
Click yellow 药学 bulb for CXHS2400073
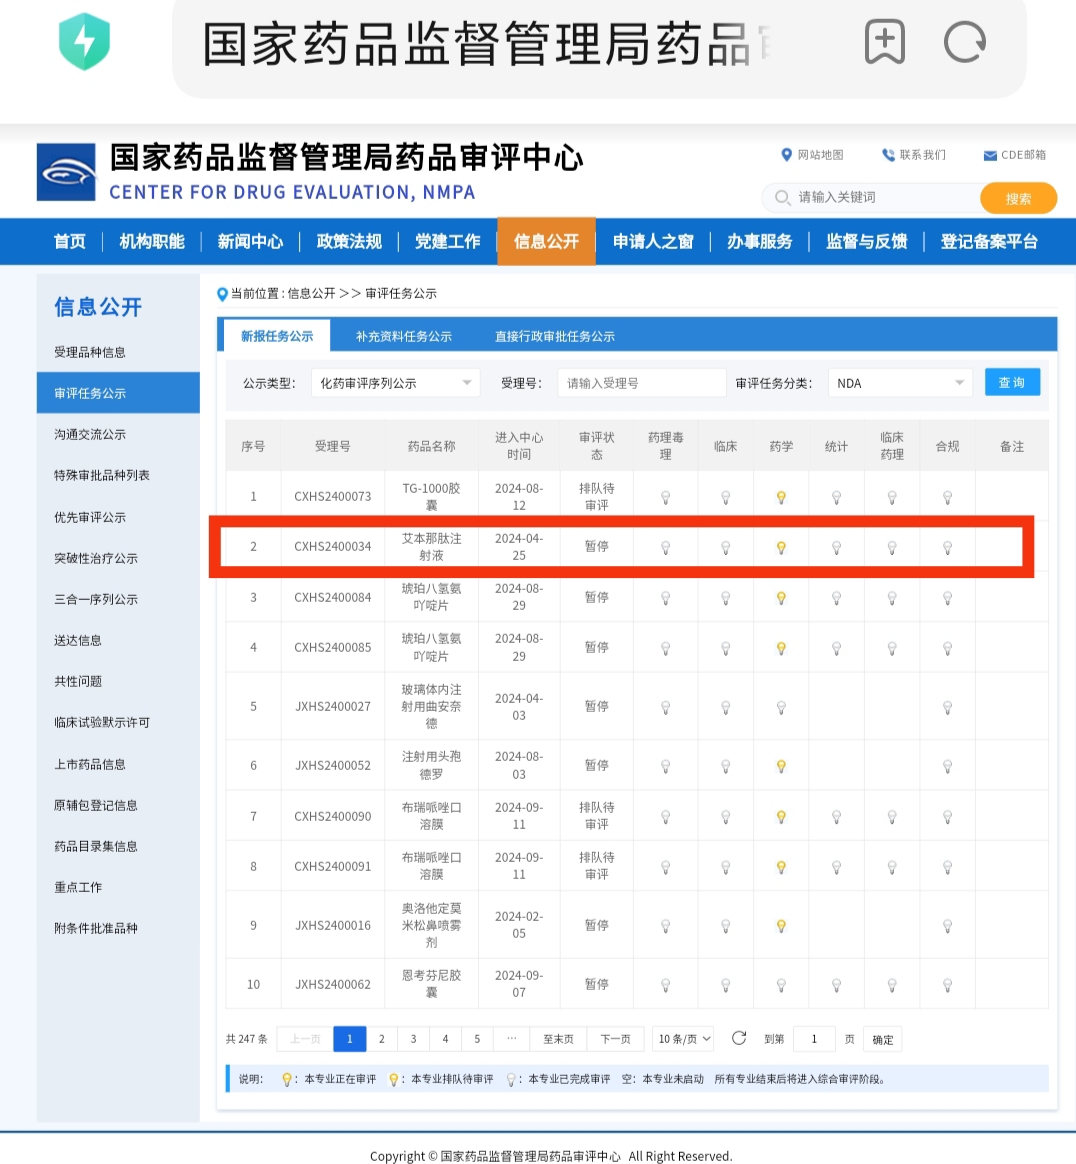[781, 497]
